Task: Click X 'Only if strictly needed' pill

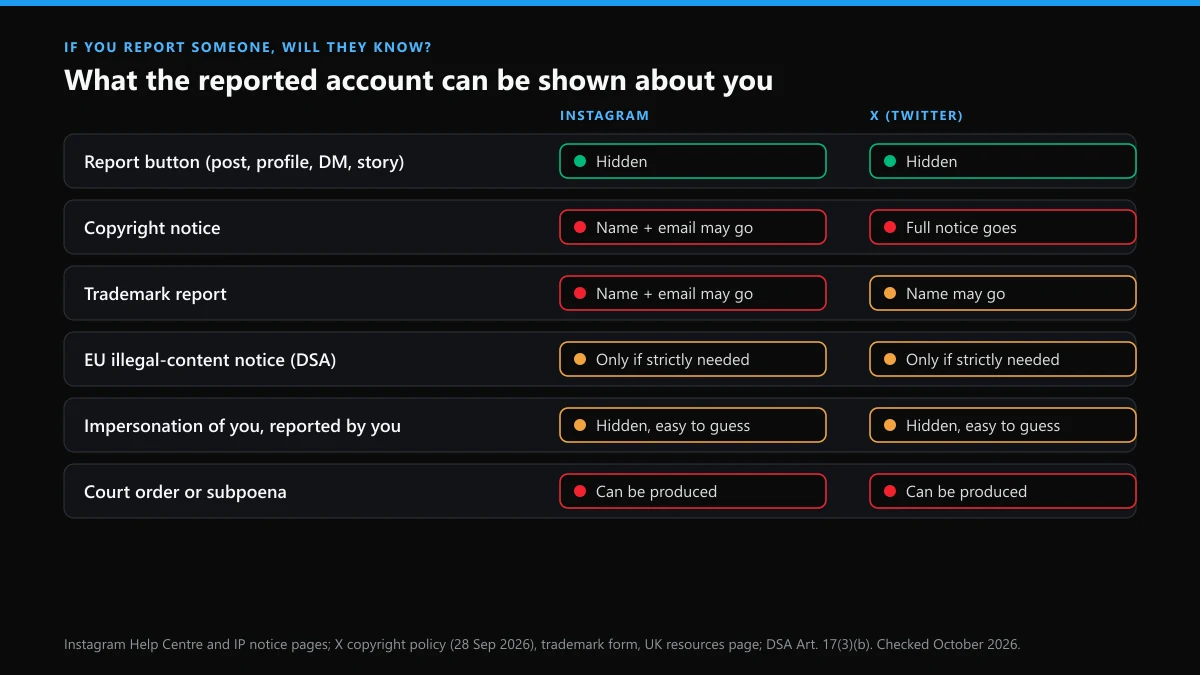Action: click(x=1003, y=359)
